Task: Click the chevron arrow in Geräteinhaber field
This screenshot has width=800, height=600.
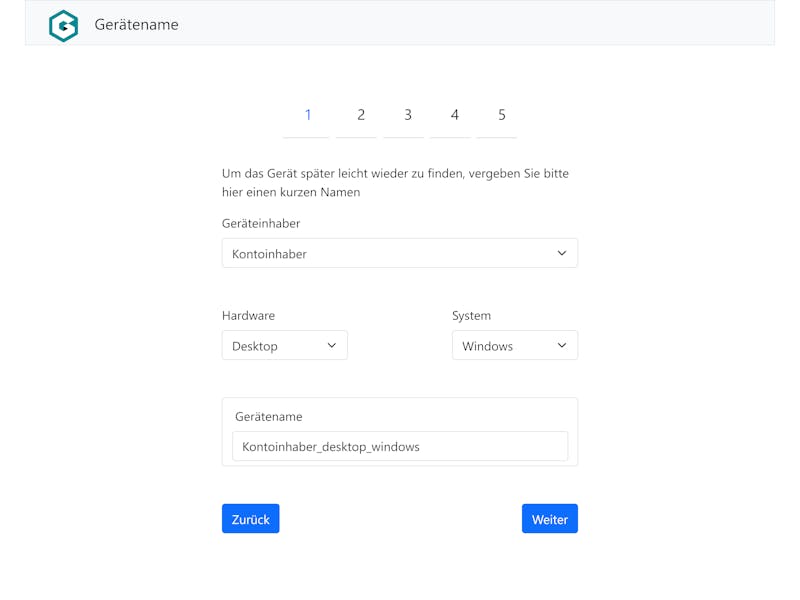Action: 562,253
